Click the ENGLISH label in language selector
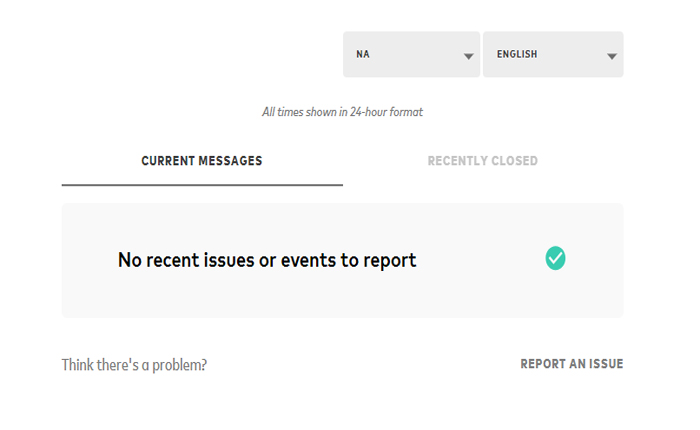The image size is (700, 430). 517,54
